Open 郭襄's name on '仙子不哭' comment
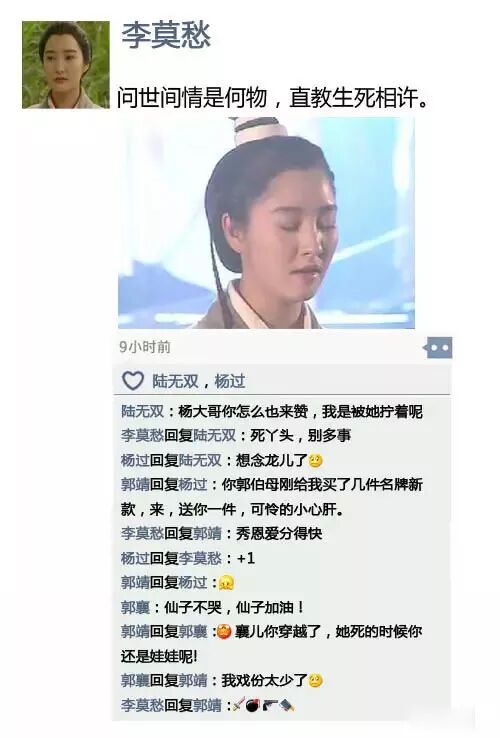The height and width of the screenshot is (738, 500). click(x=135, y=607)
